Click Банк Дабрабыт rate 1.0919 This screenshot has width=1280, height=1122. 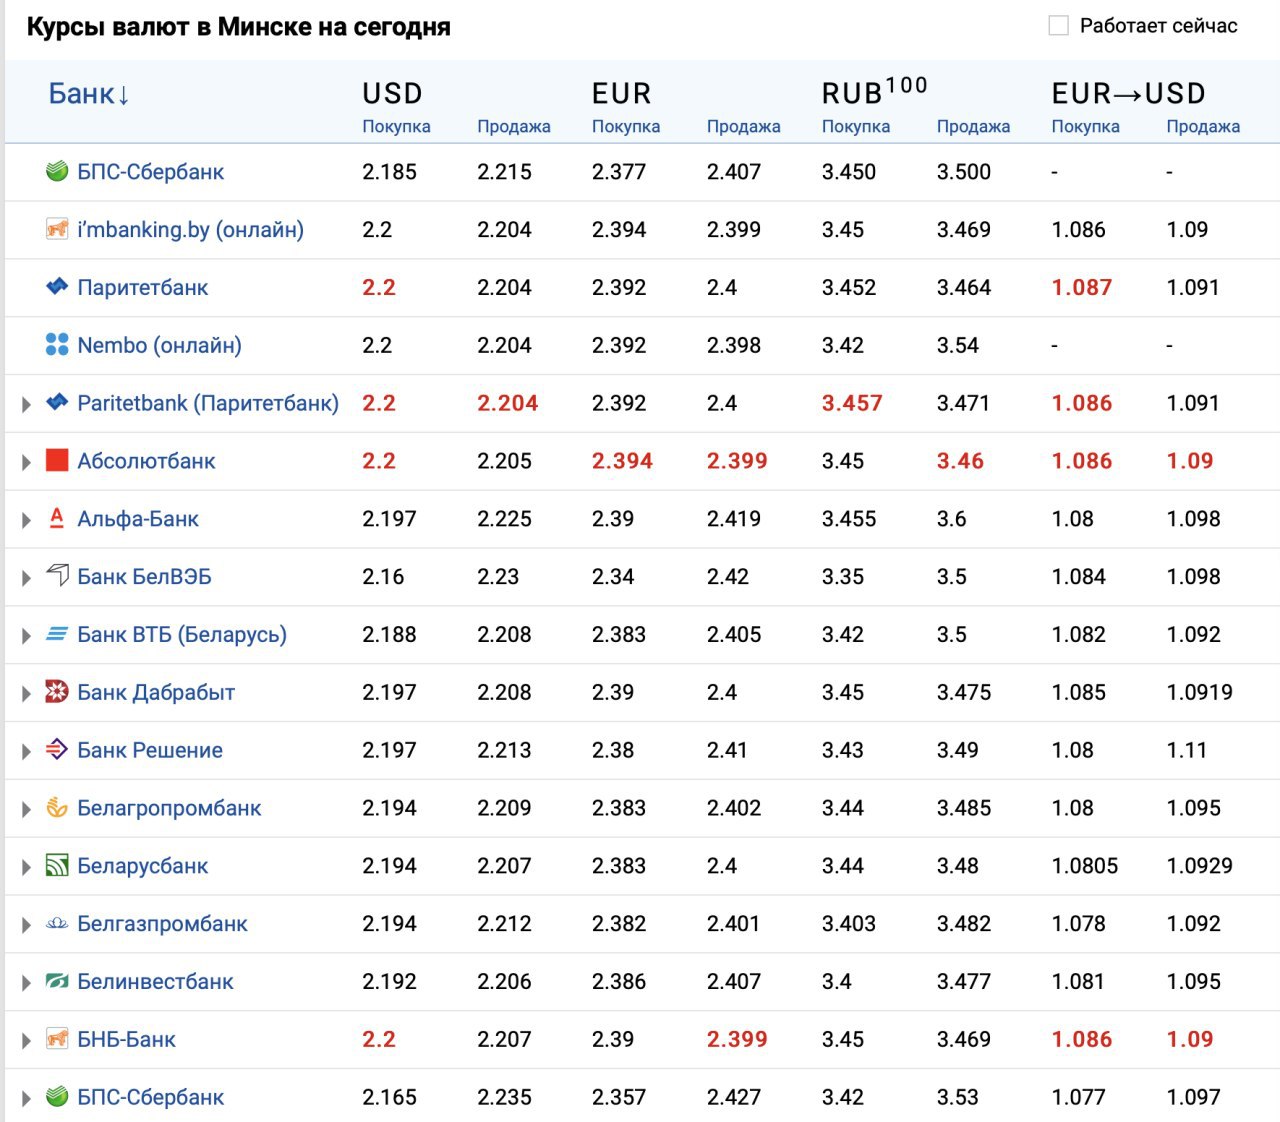[x=1199, y=692]
